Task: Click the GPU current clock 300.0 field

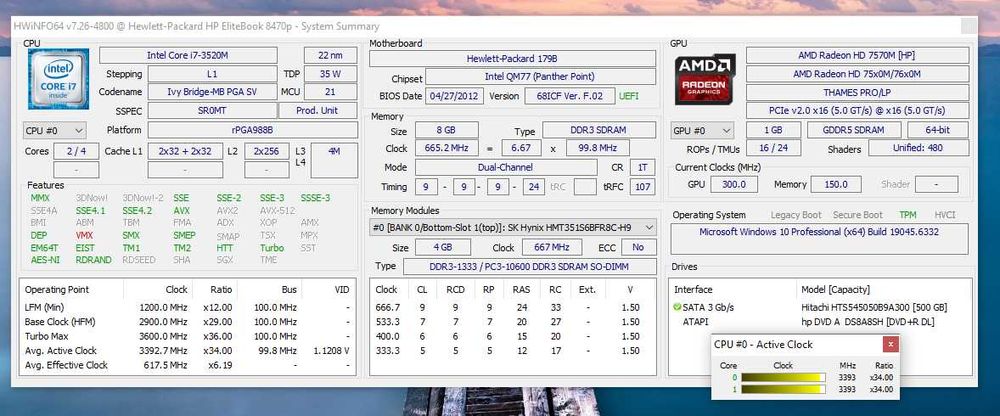Action: click(x=734, y=184)
